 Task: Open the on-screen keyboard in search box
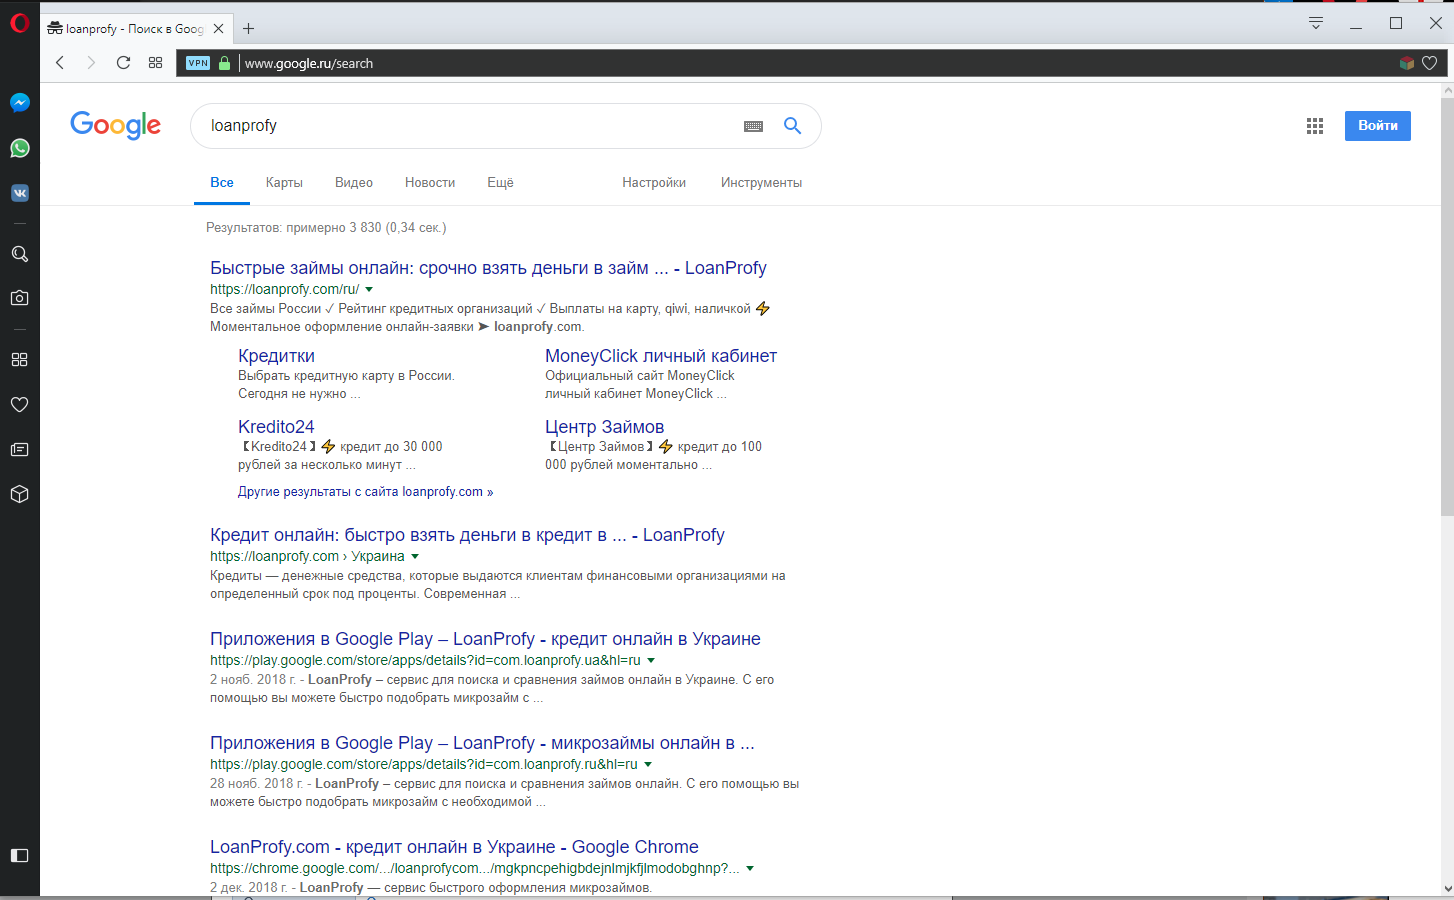tap(753, 126)
